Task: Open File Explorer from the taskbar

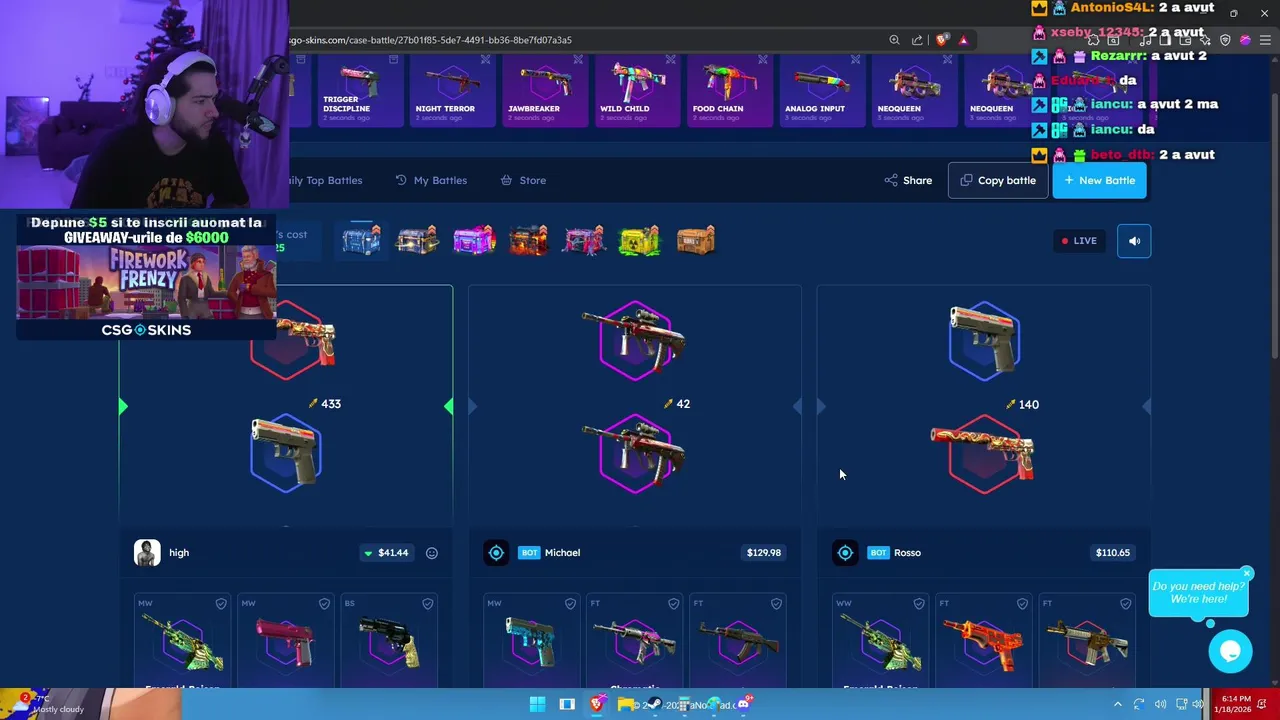Action: tap(625, 704)
